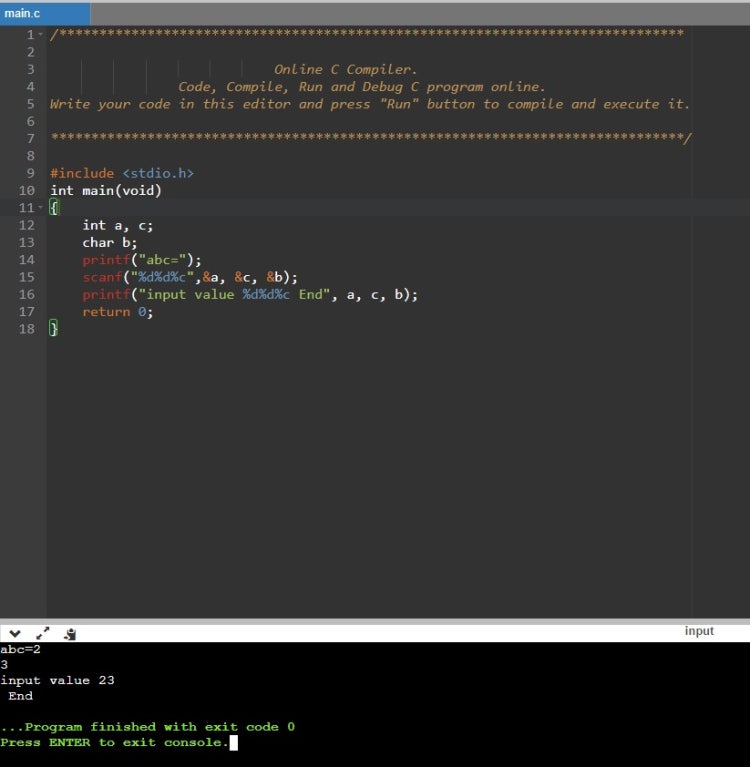Fold the comment block at line 1
The width and height of the screenshot is (750, 767).
40,35
